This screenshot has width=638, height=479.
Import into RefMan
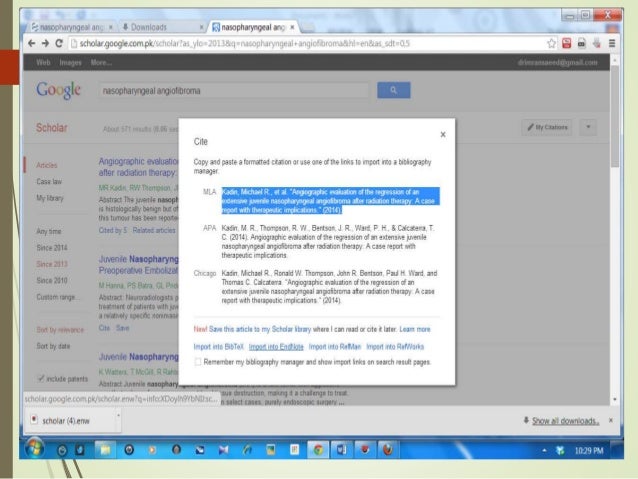335,347
